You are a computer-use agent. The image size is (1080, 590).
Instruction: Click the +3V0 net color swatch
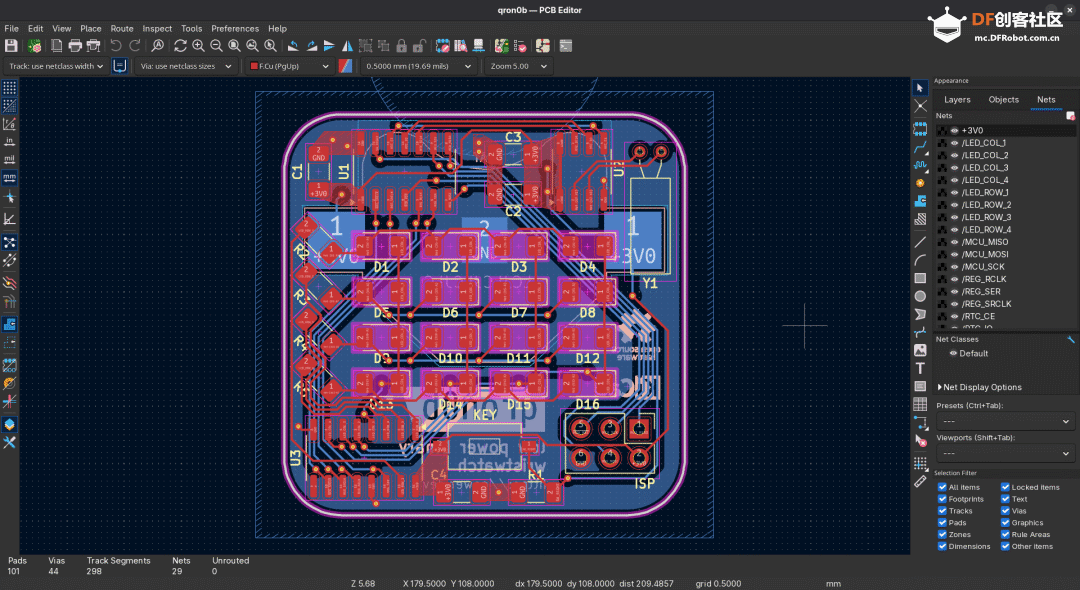pyautogui.click(x=942, y=131)
